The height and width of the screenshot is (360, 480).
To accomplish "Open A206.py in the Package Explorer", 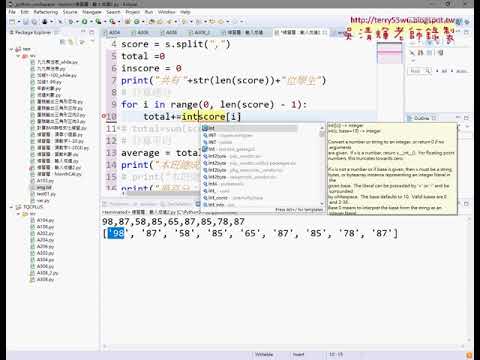I will (x=45, y=247).
